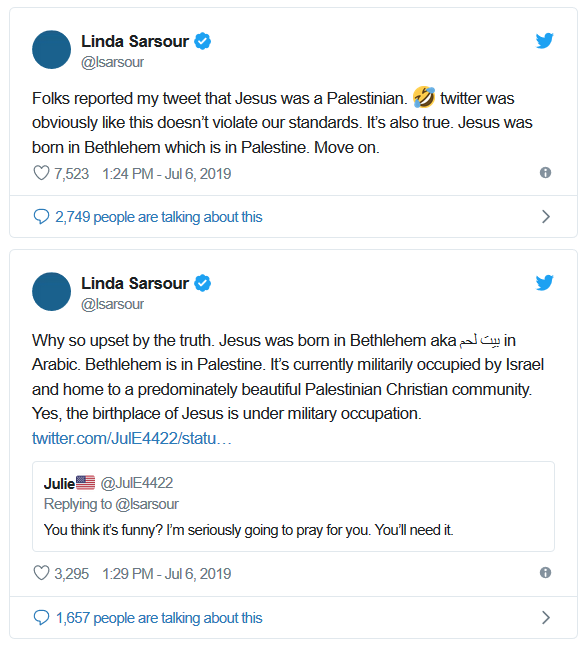Open '1,657 people are talking about this'

[159, 618]
